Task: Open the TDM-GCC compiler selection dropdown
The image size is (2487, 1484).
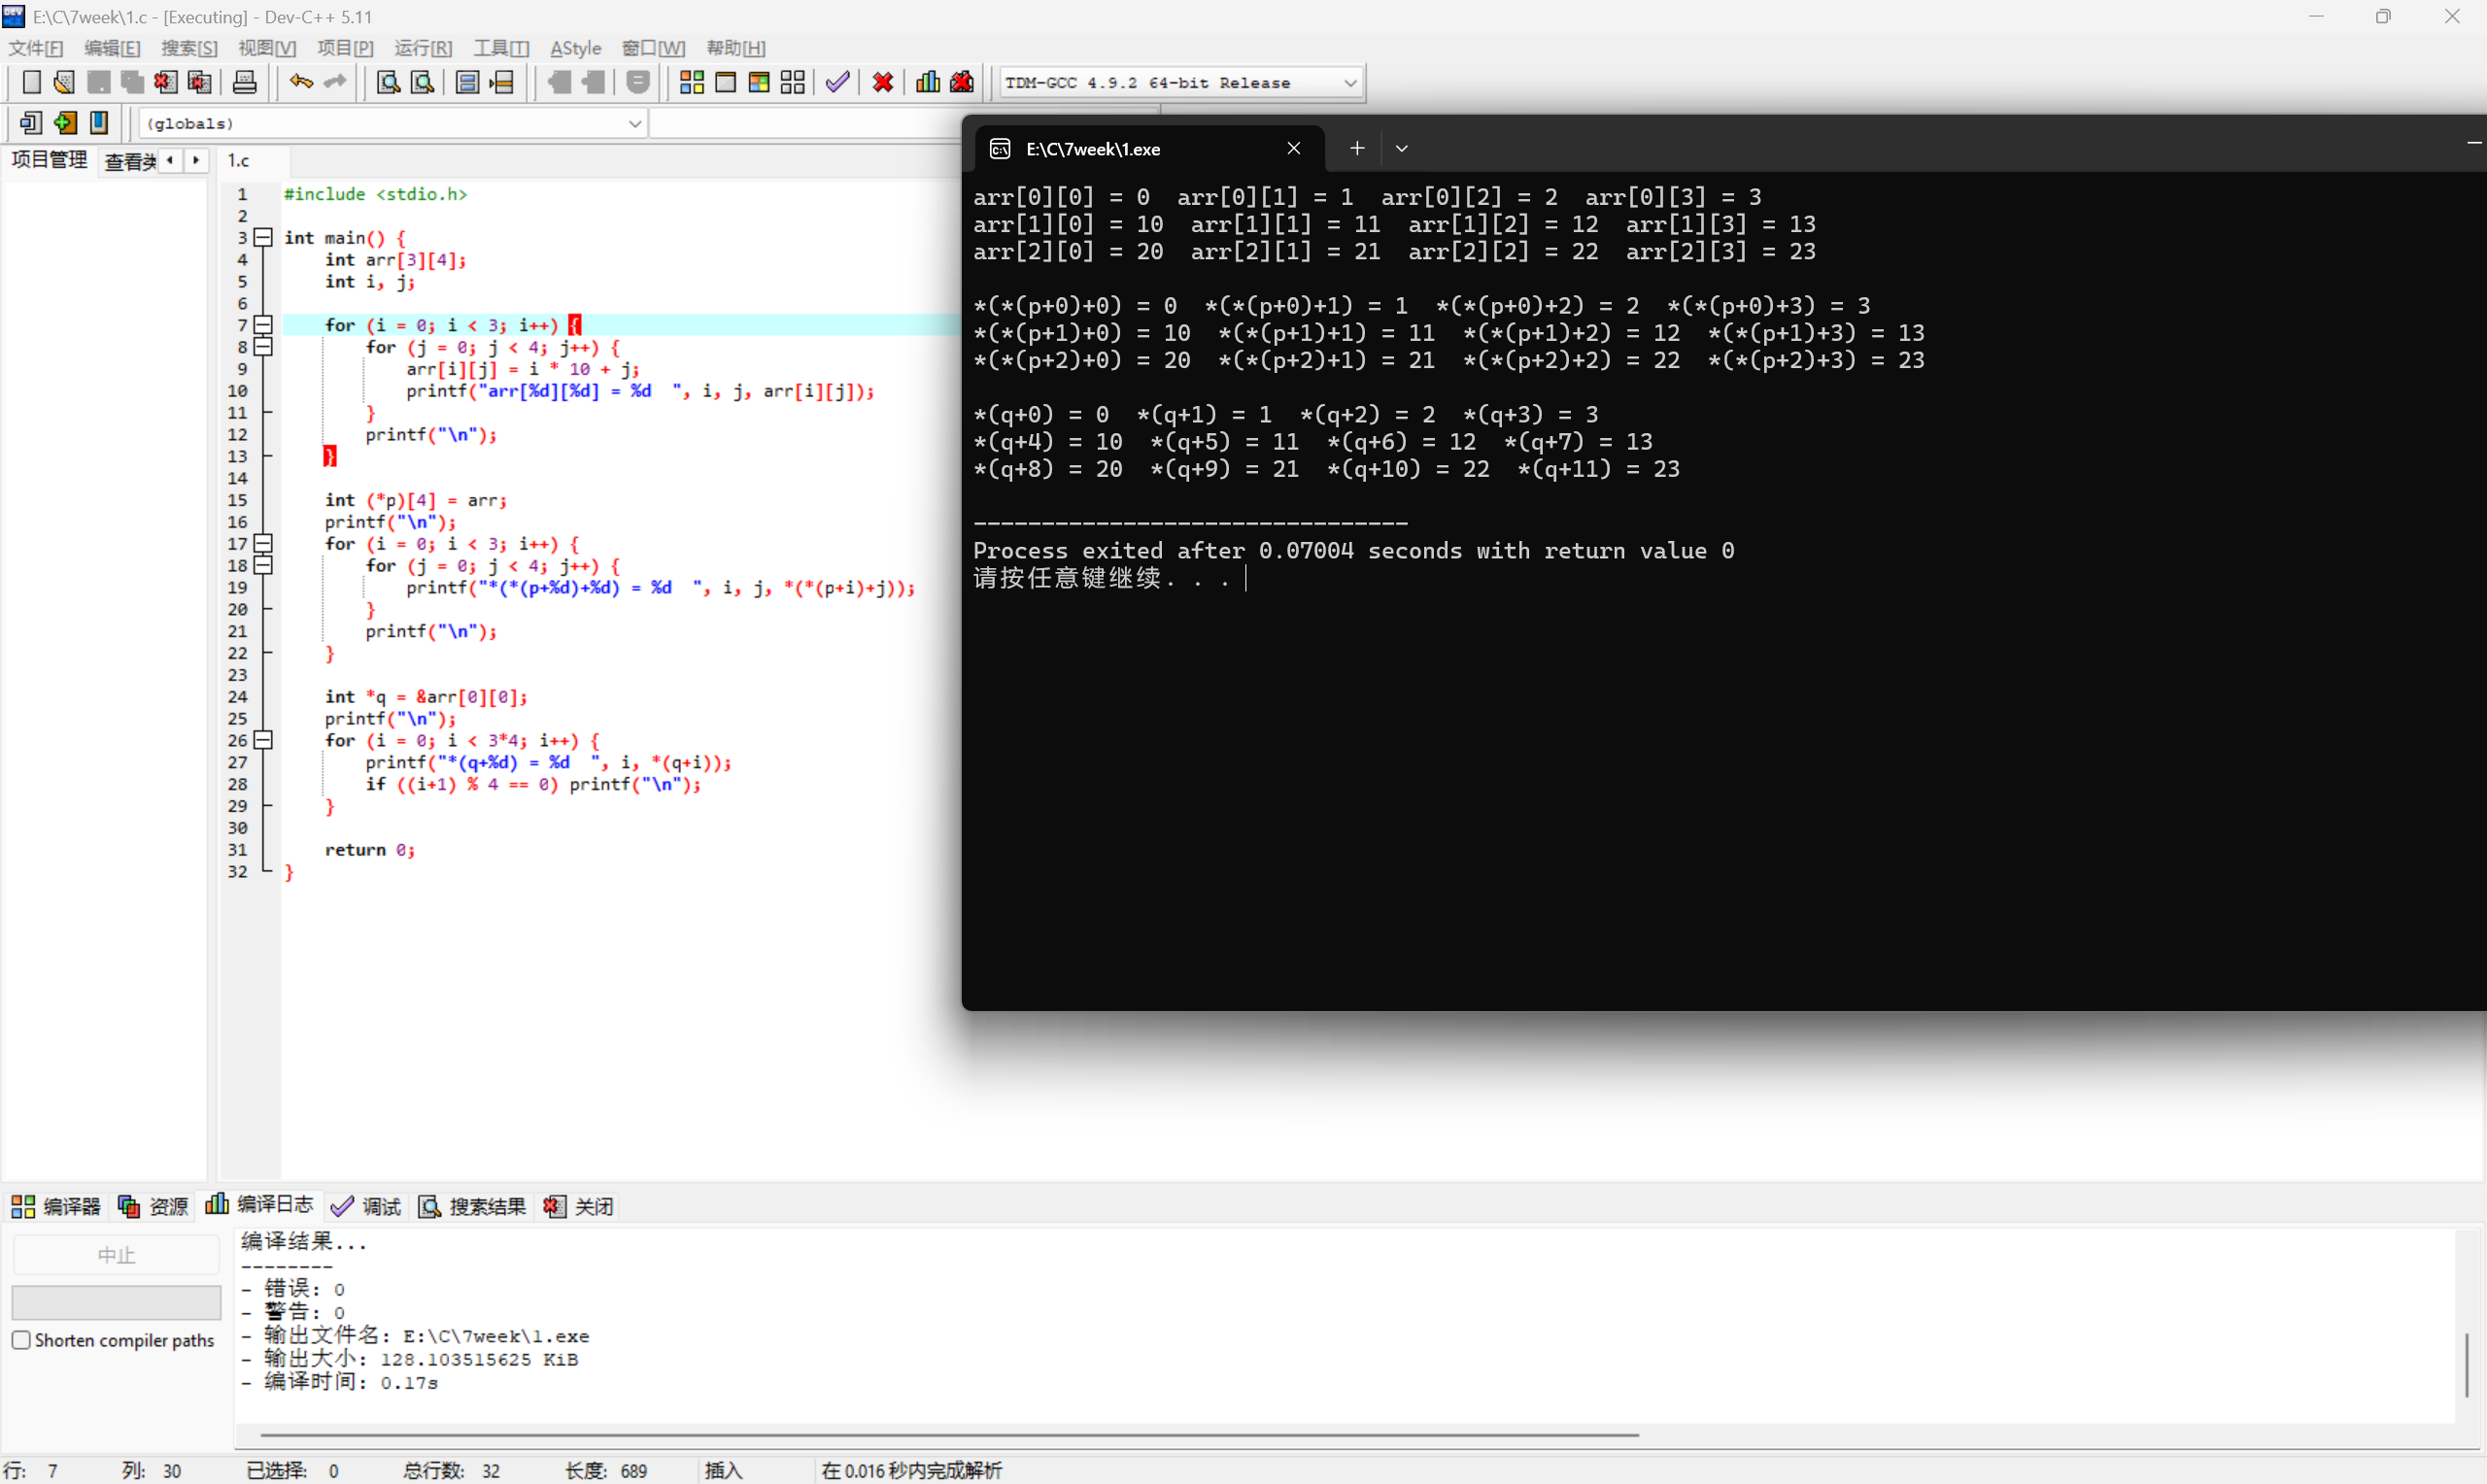Action: 1350,83
